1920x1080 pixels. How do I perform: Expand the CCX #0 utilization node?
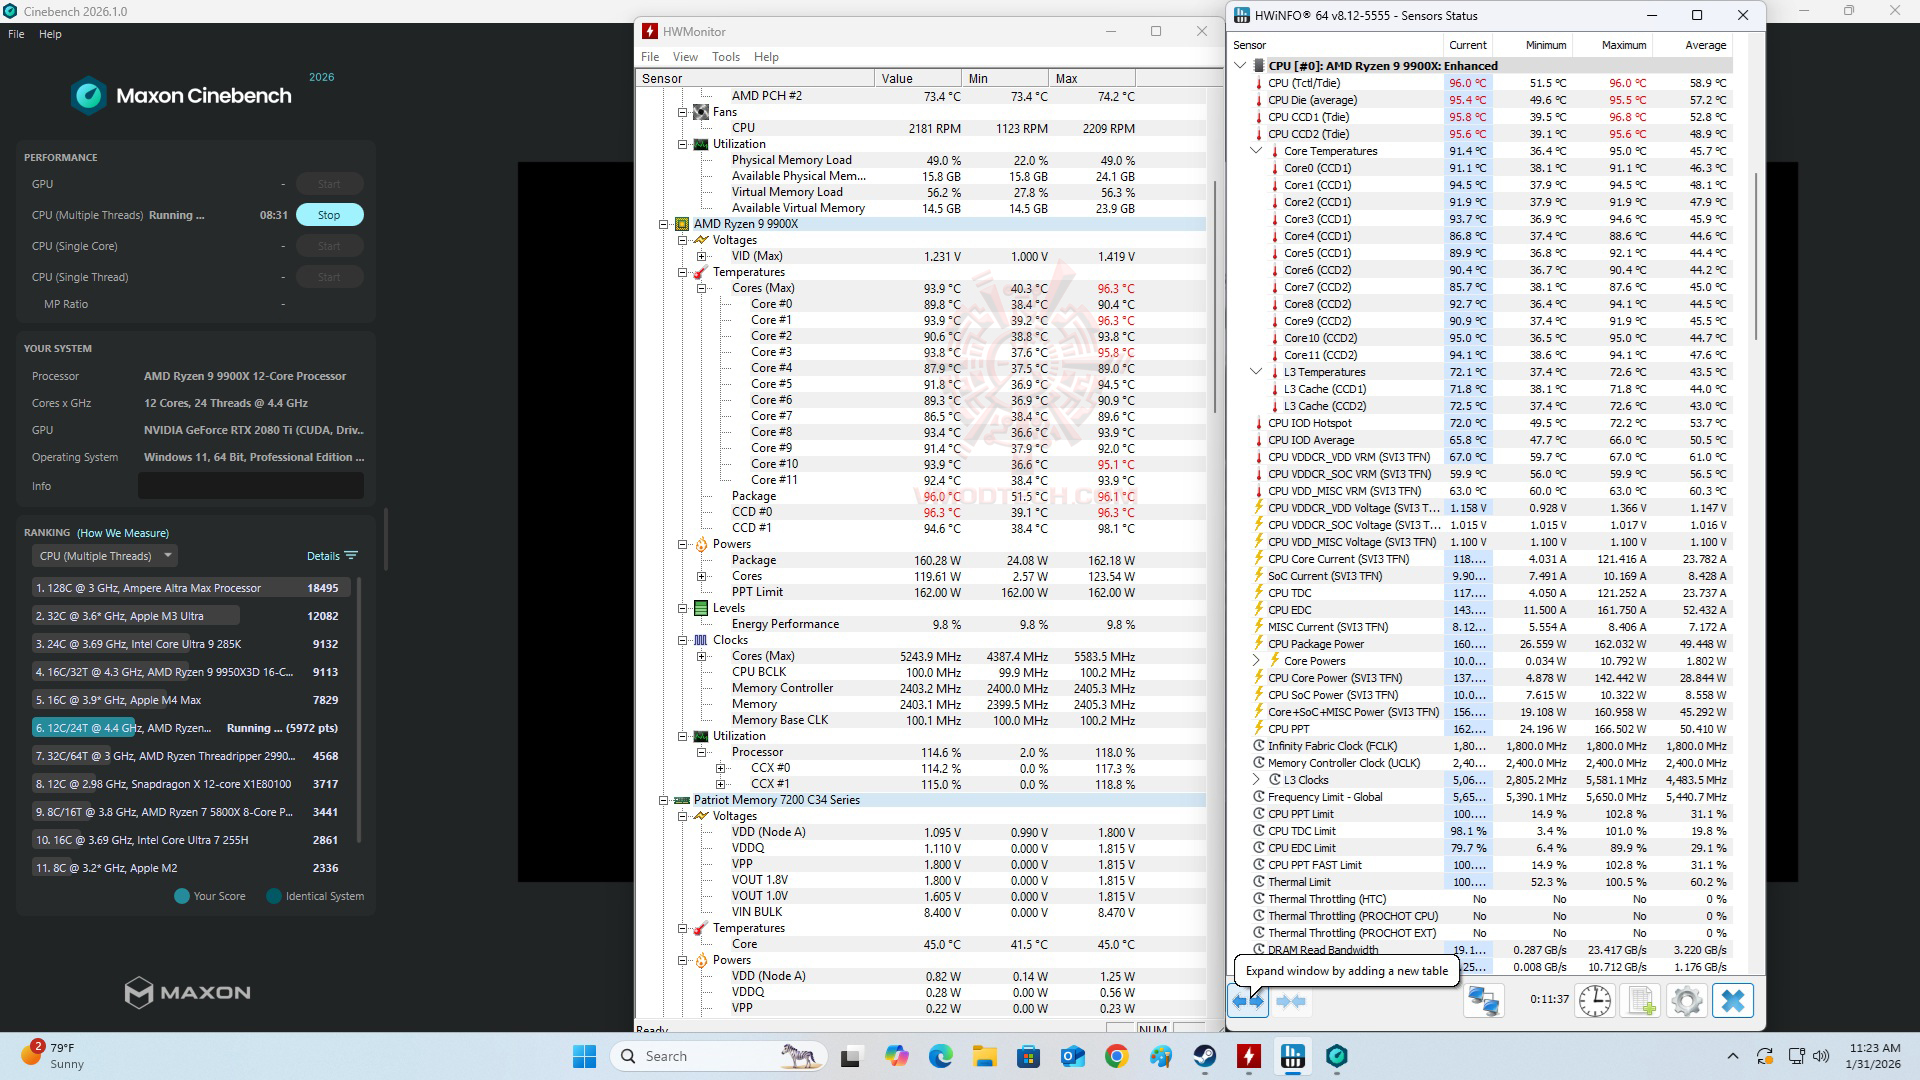coord(720,768)
